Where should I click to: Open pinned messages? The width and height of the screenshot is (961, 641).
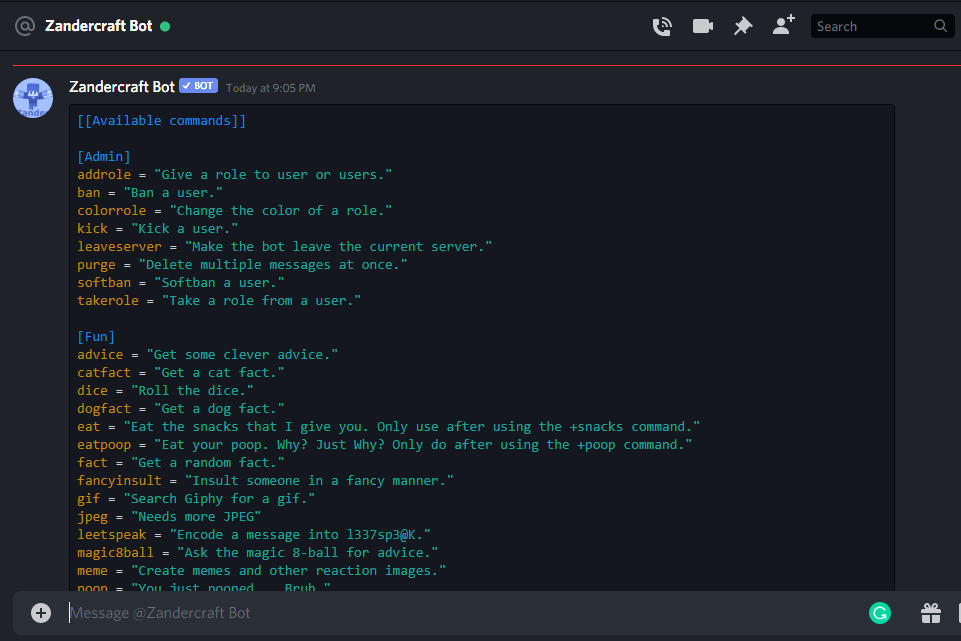click(x=743, y=26)
